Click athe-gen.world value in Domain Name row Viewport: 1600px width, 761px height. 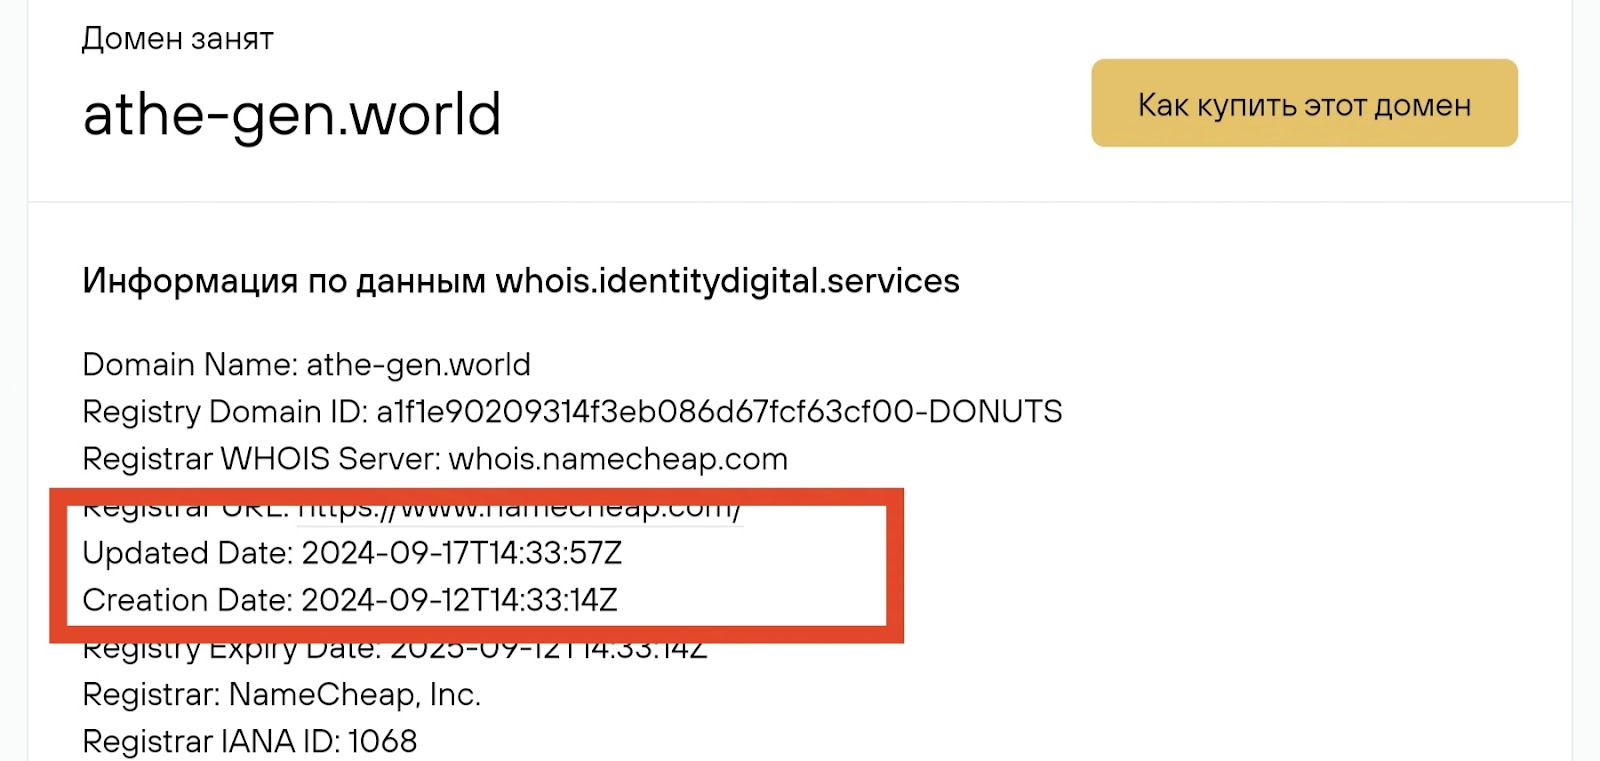click(x=418, y=365)
